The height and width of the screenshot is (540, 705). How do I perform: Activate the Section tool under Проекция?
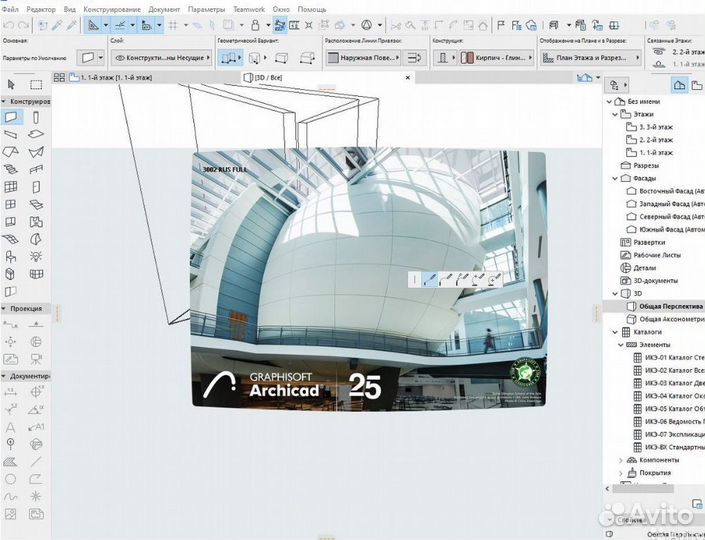[x=11, y=324]
